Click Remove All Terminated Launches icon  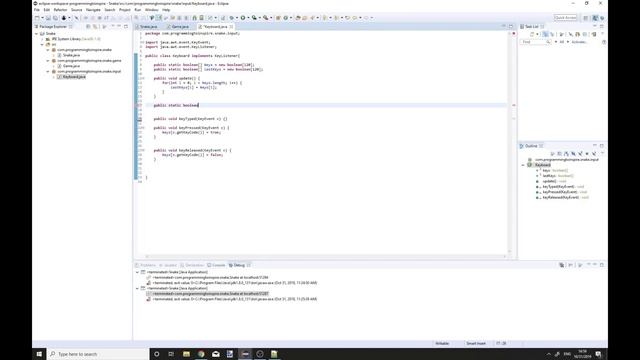pyautogui.click(x=562, y=265)
